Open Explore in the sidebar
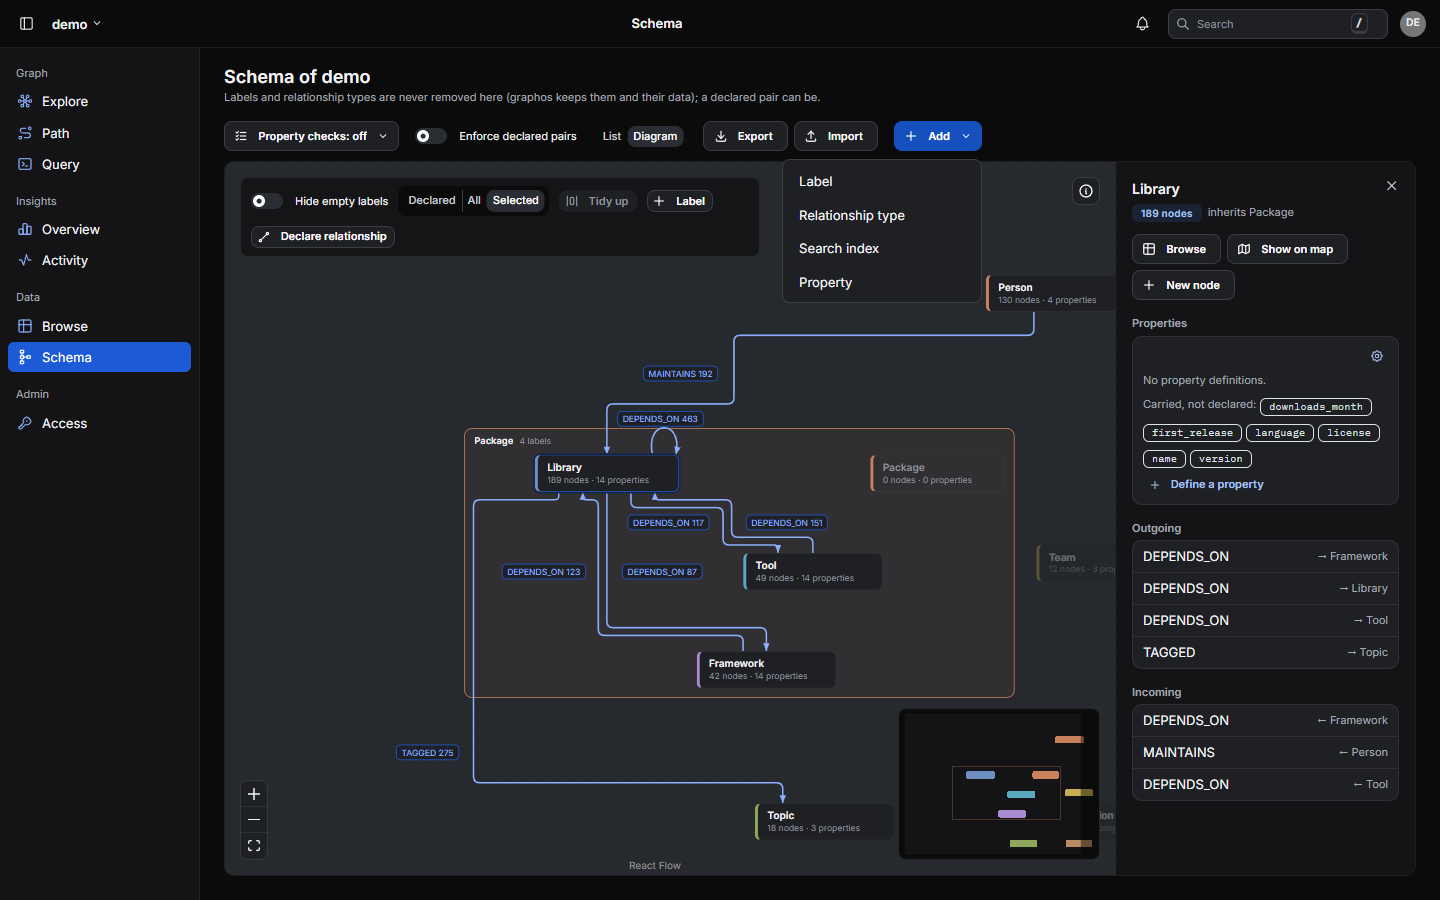1440x900 pixels. coord(99,101)
